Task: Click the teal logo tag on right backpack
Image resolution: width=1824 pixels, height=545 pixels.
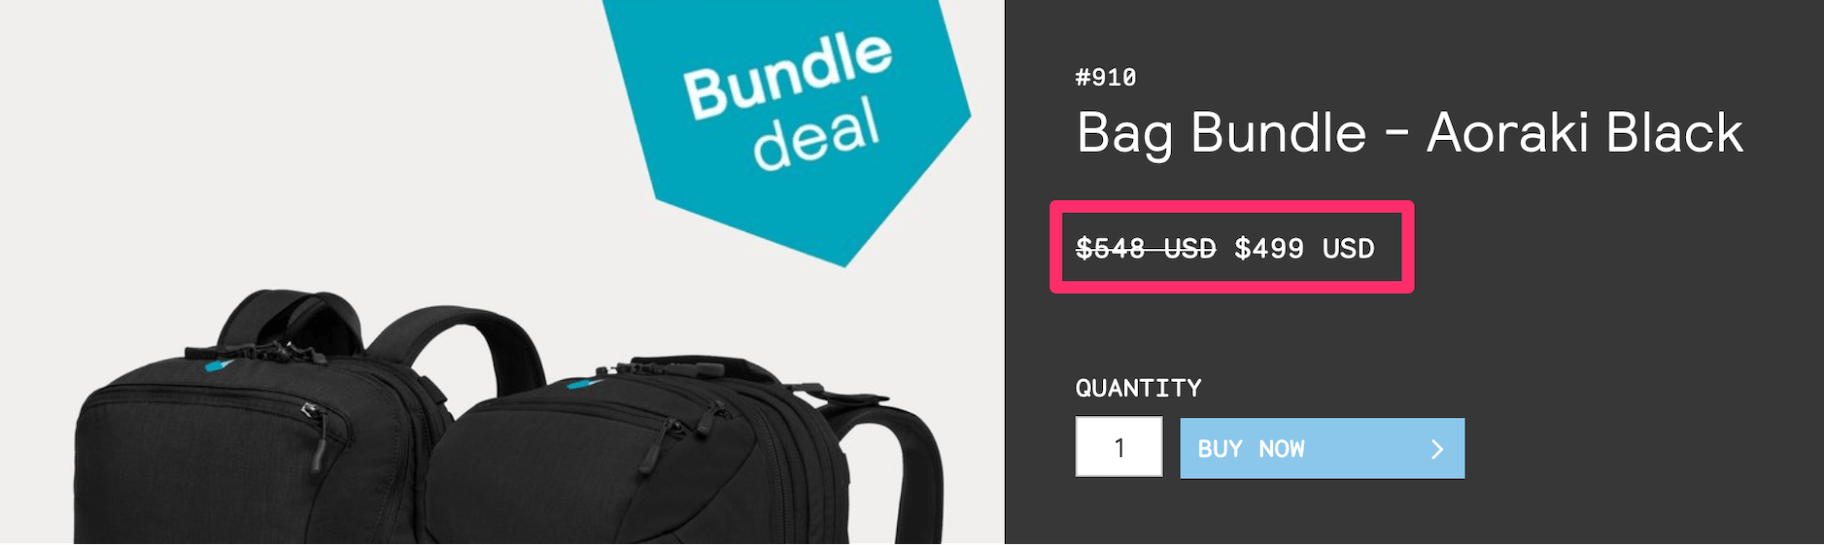Action: pos(584,383)
